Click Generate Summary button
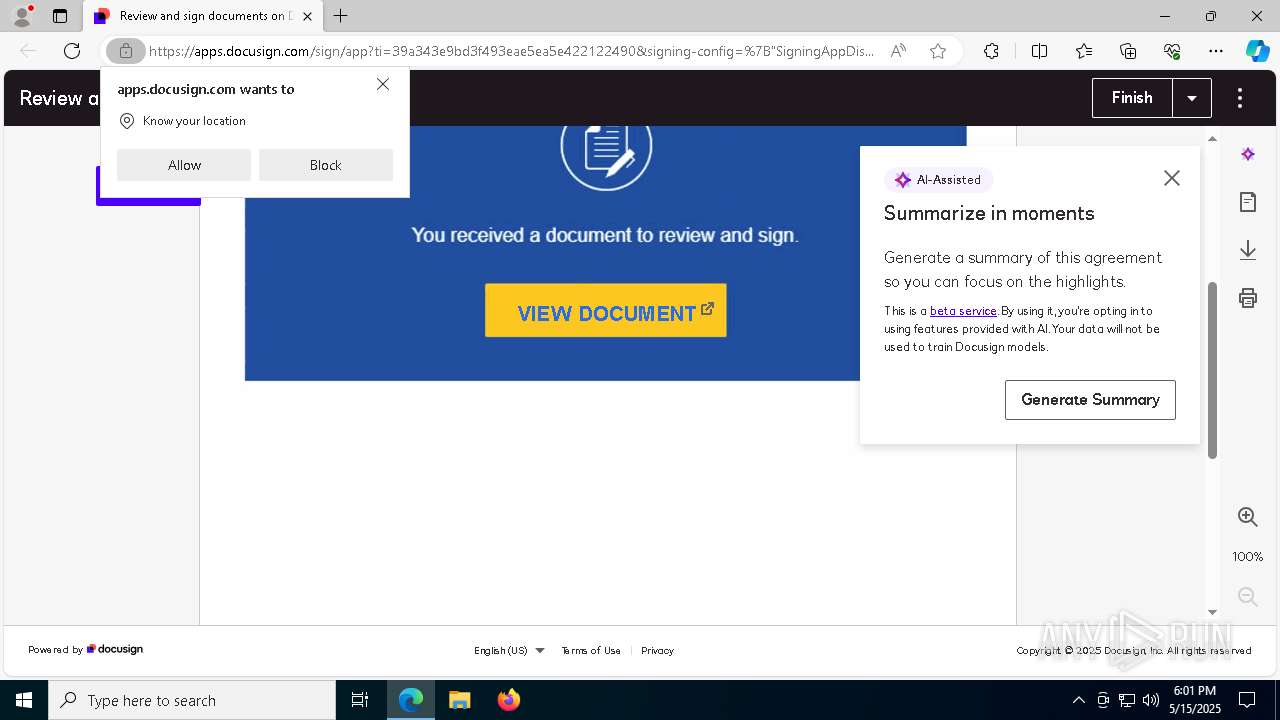The width and height of the screenshot is (1280, 720). pyautogui.click(x=1090, y=400)
